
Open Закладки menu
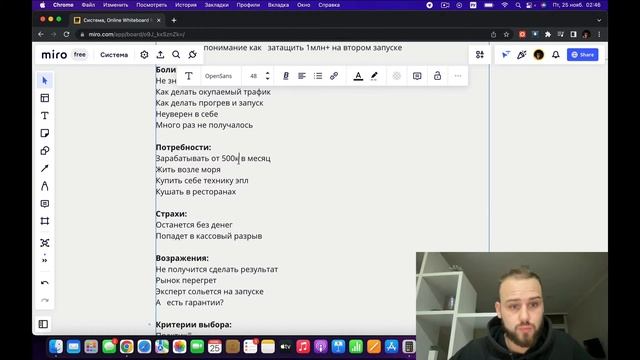[216, 5]
